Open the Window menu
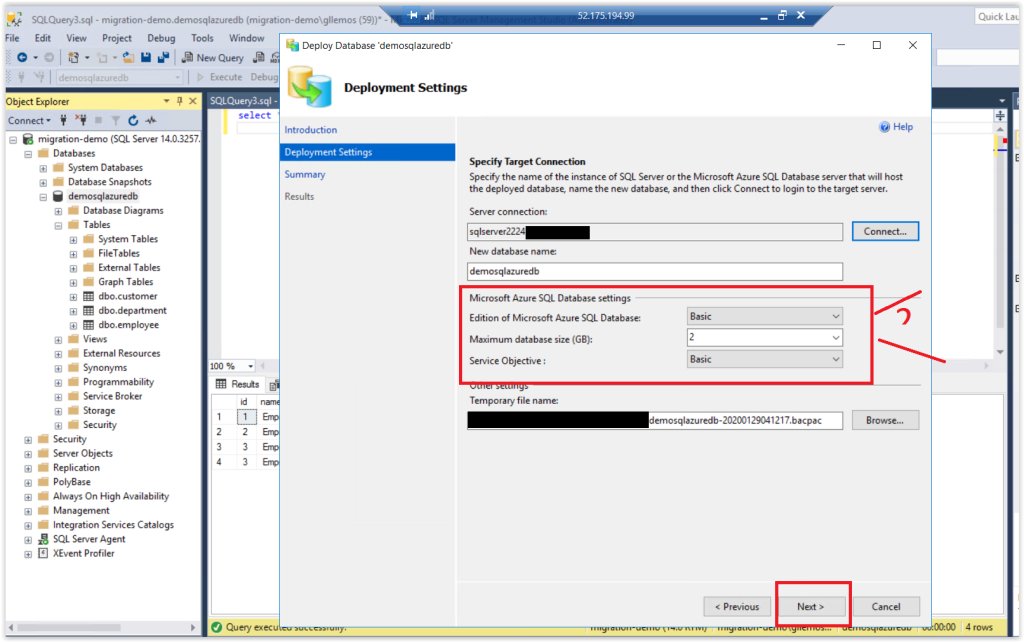This screenshot has height=642, width=1024. [246, 38]
